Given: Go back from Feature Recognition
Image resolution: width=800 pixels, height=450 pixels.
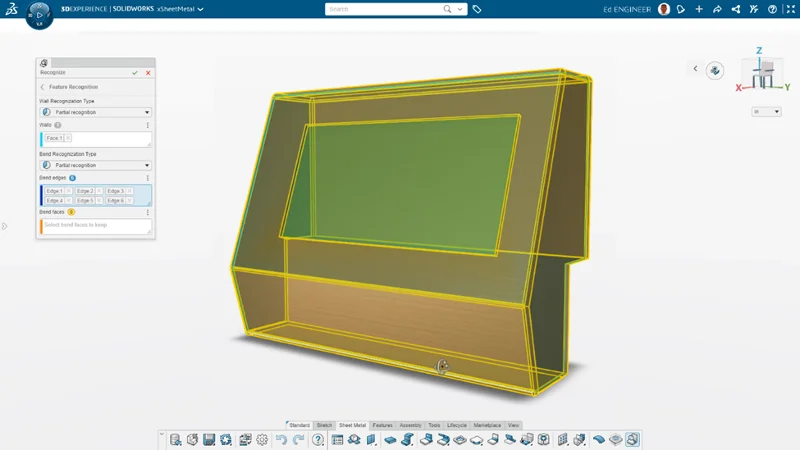Looking at the screenshot, I should (42, 87).
